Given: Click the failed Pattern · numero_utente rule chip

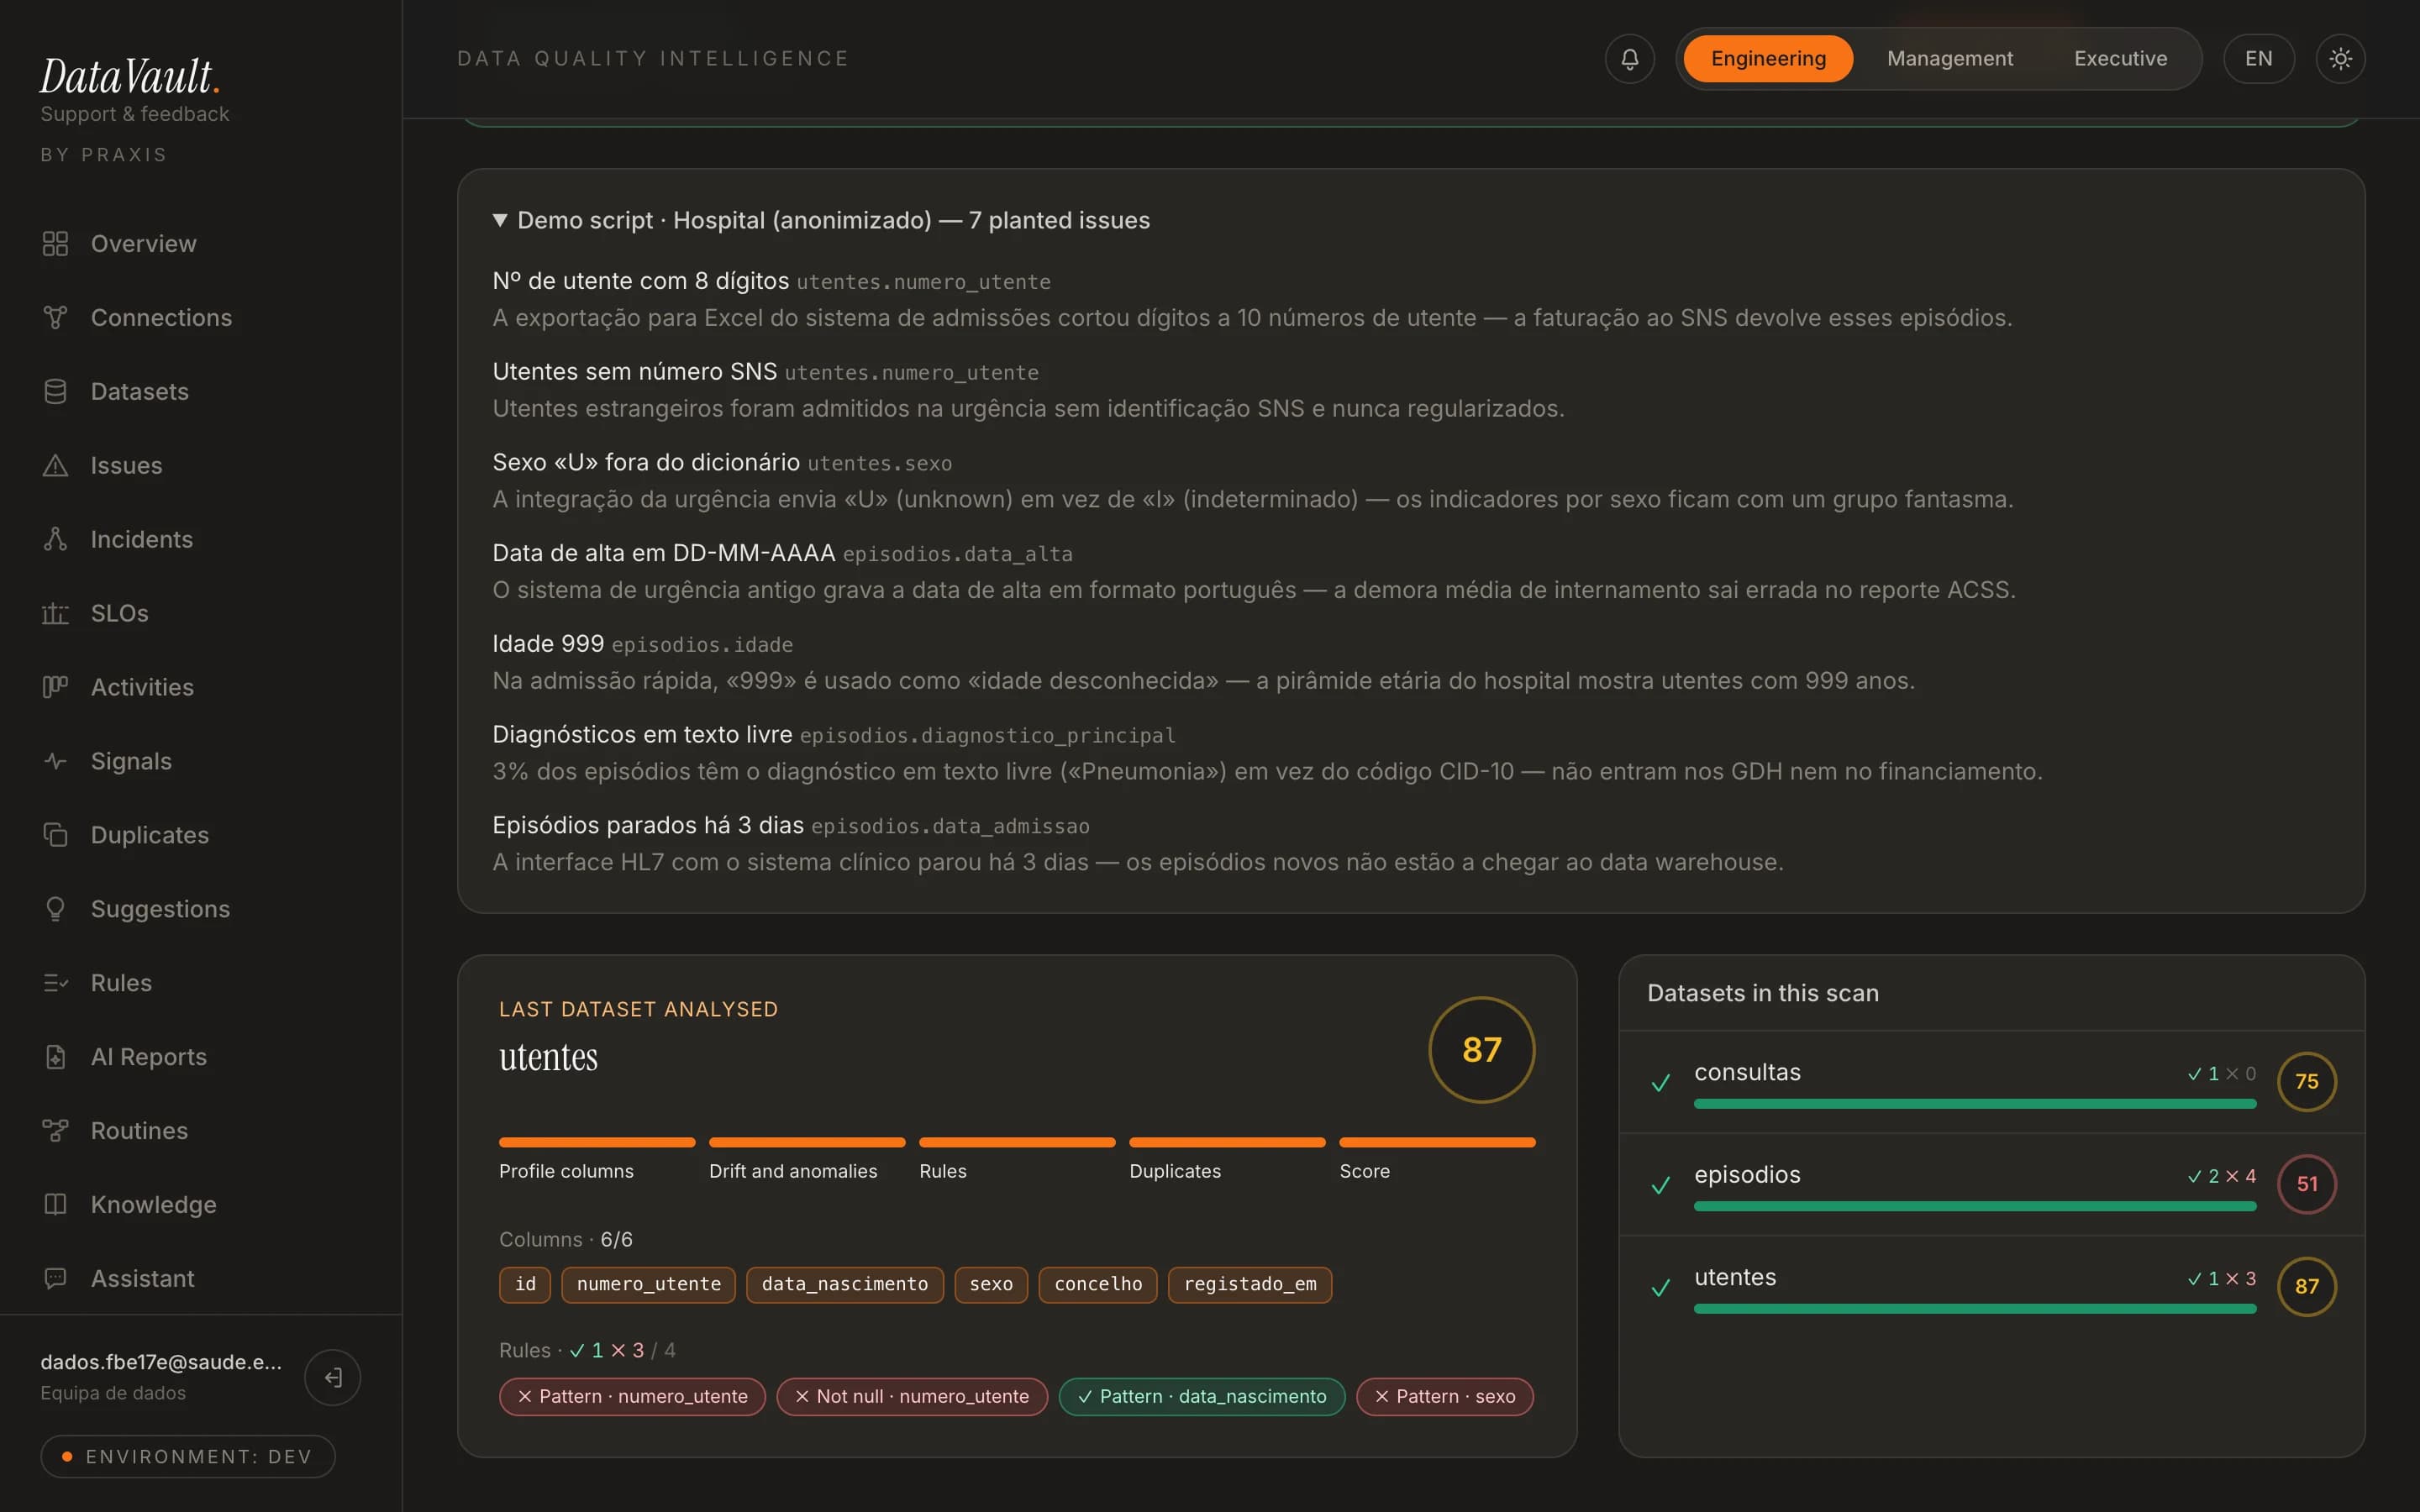Looking at the screenshot, I should click(632, 1397).
